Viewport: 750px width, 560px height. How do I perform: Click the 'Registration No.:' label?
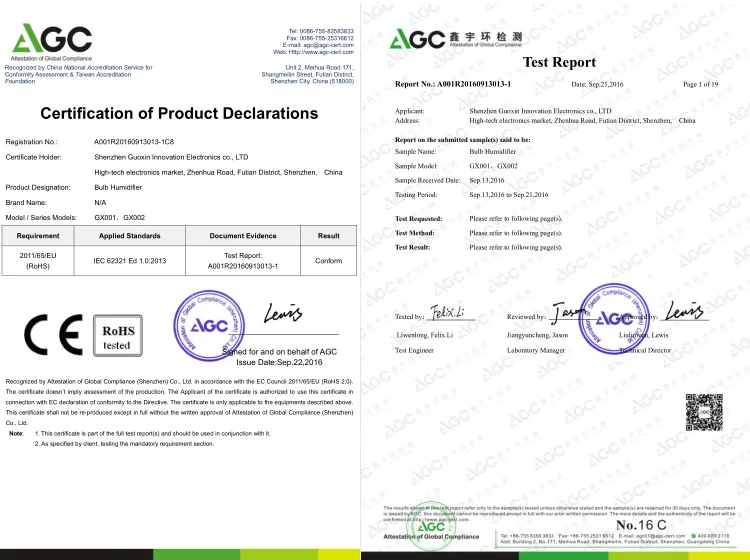[31, 142]
